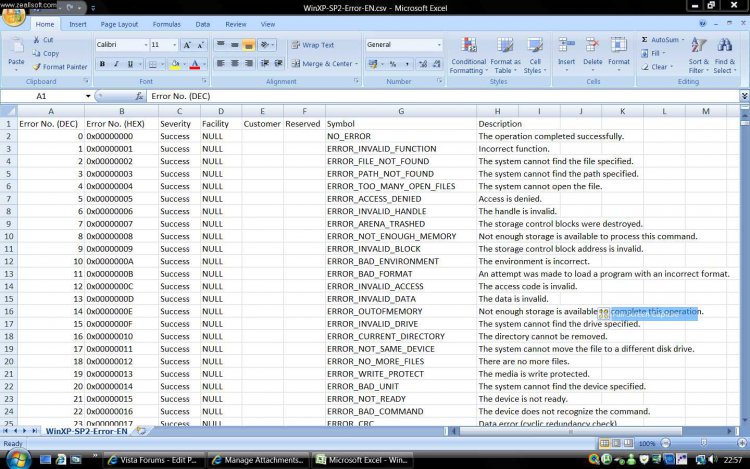The height and width of the screenshot is (469, 750).
Task: Click AutoSum sigma icon
Action: pos(644,40)
